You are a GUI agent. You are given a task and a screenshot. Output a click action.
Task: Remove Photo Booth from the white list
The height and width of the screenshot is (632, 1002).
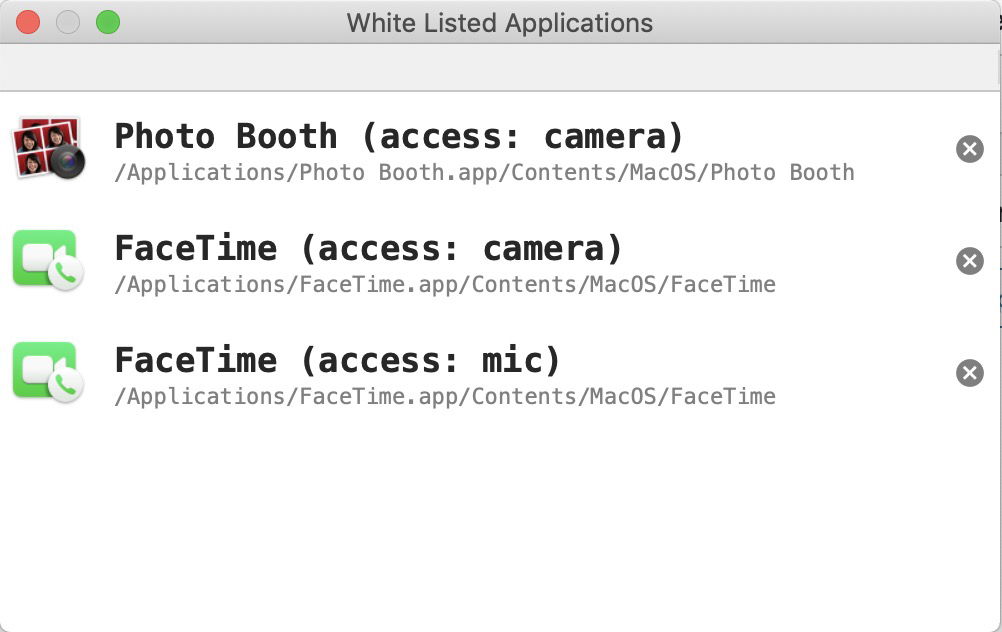point(969,149)
